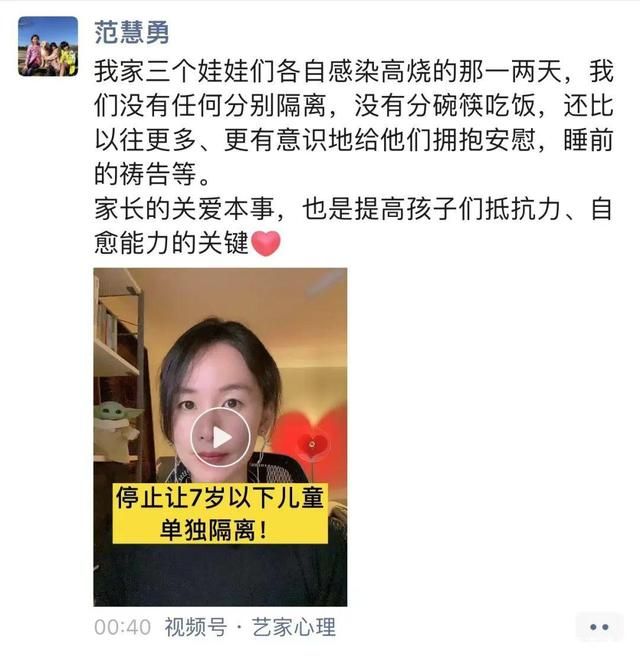This screenshot has height=661, width=640.
Task: Tap the username 范慧勇
Action: click(x=132, y=32)
